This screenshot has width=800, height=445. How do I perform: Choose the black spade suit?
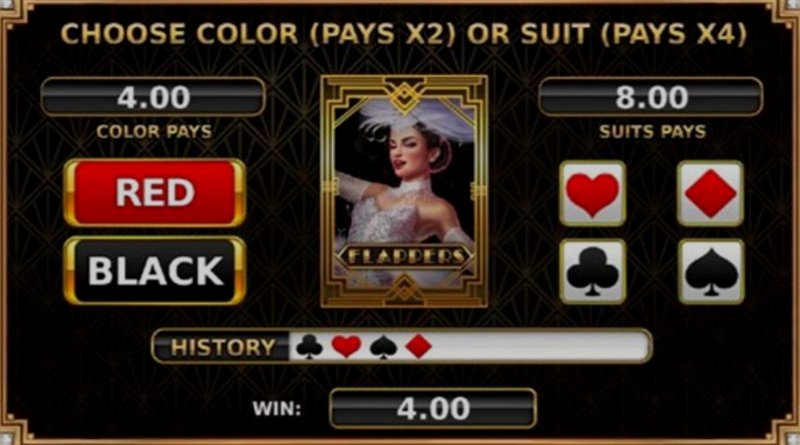(x=711, y=271)
